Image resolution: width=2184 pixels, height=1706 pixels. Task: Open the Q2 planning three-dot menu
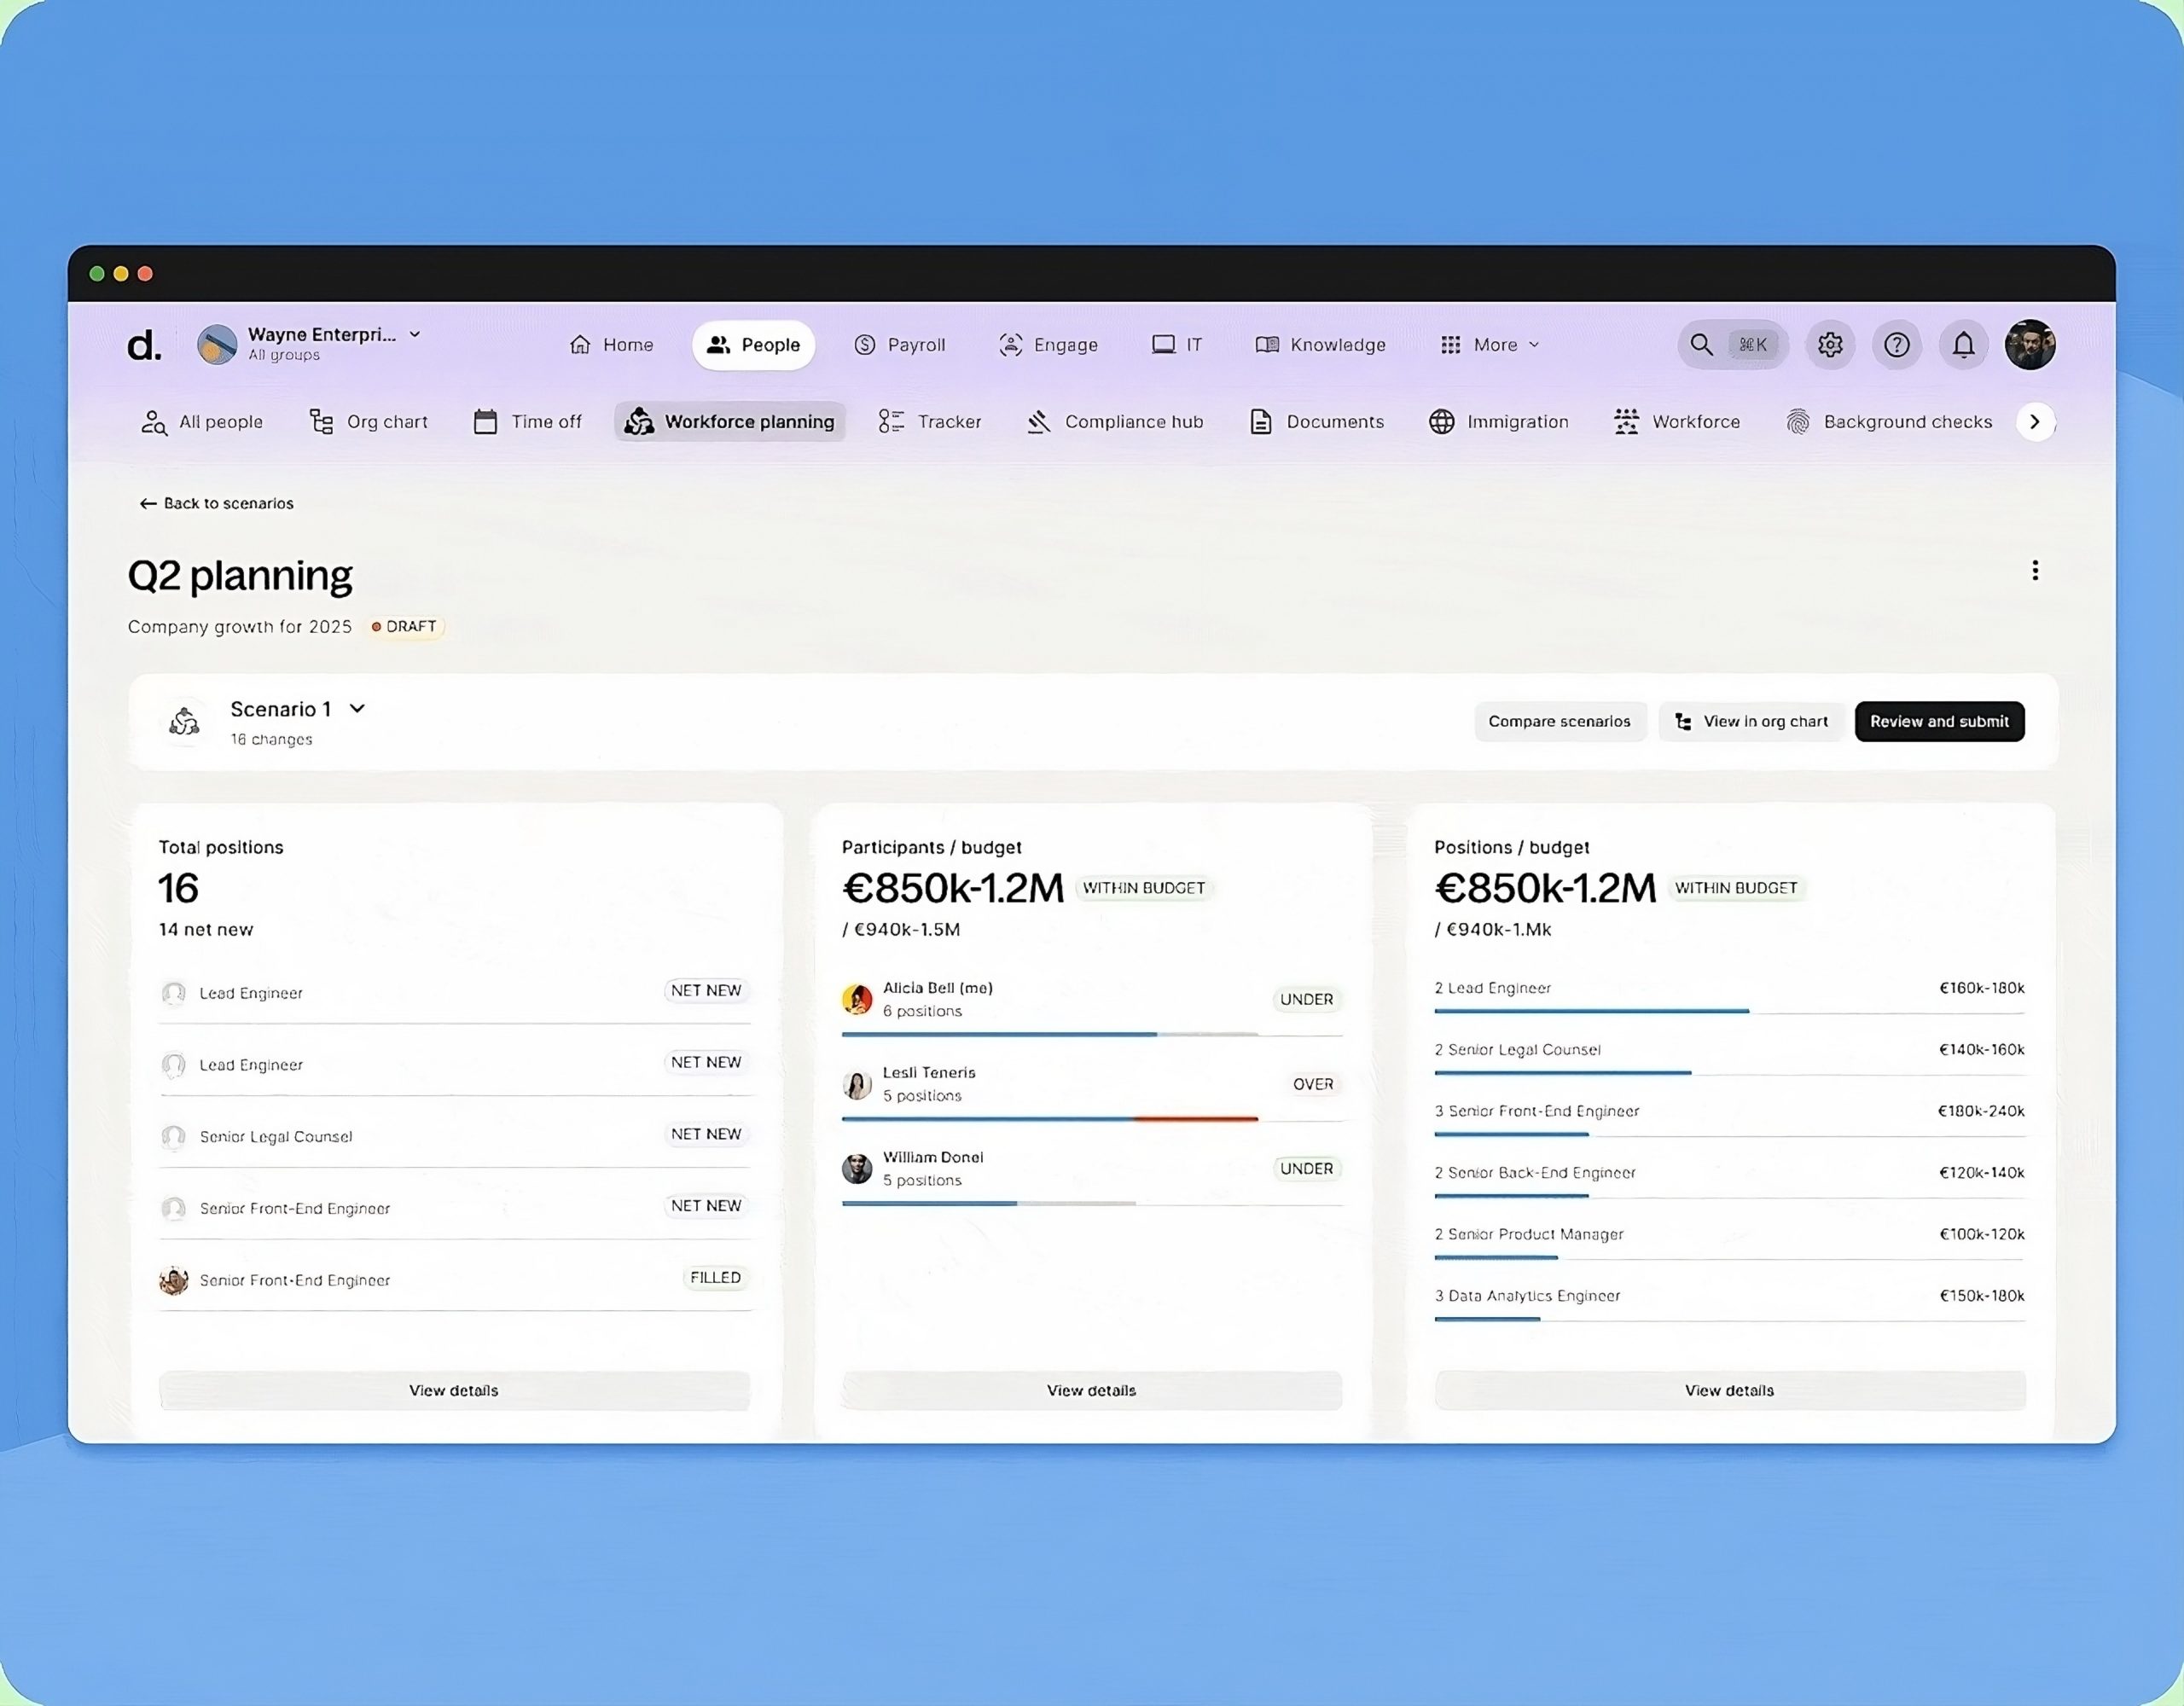click(x=2035, y=570)
